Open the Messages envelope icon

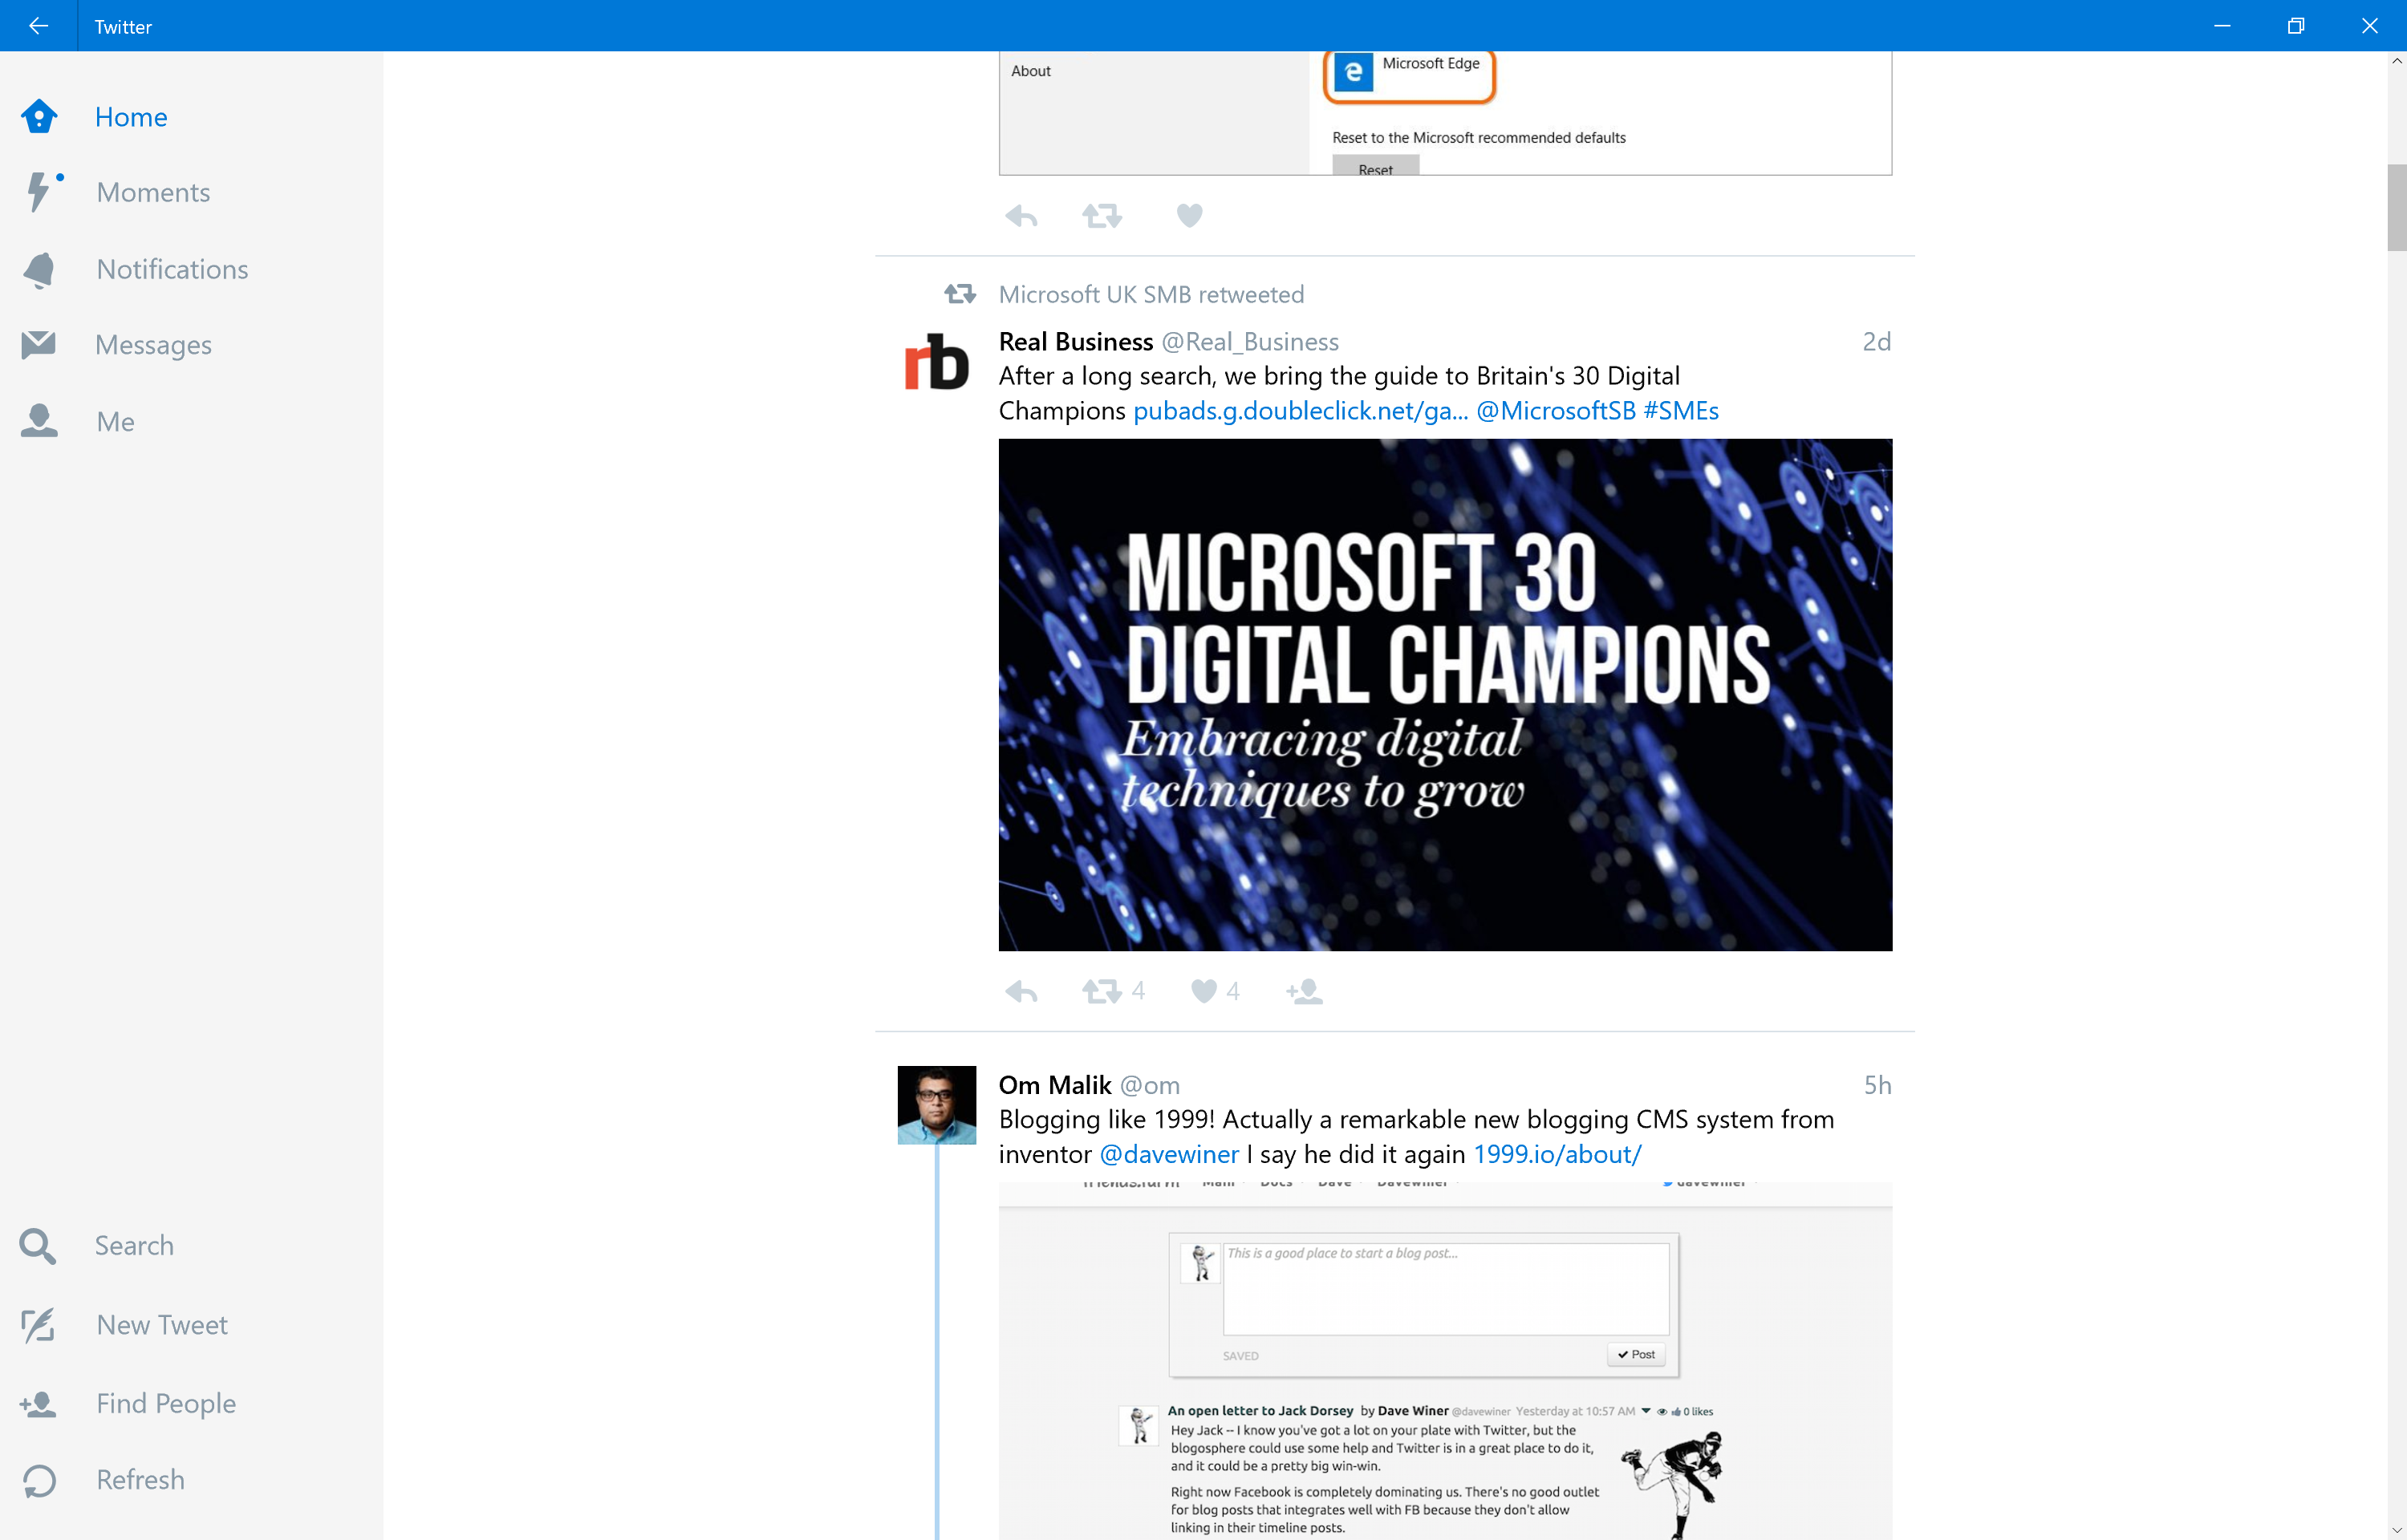tap(39, 345)
